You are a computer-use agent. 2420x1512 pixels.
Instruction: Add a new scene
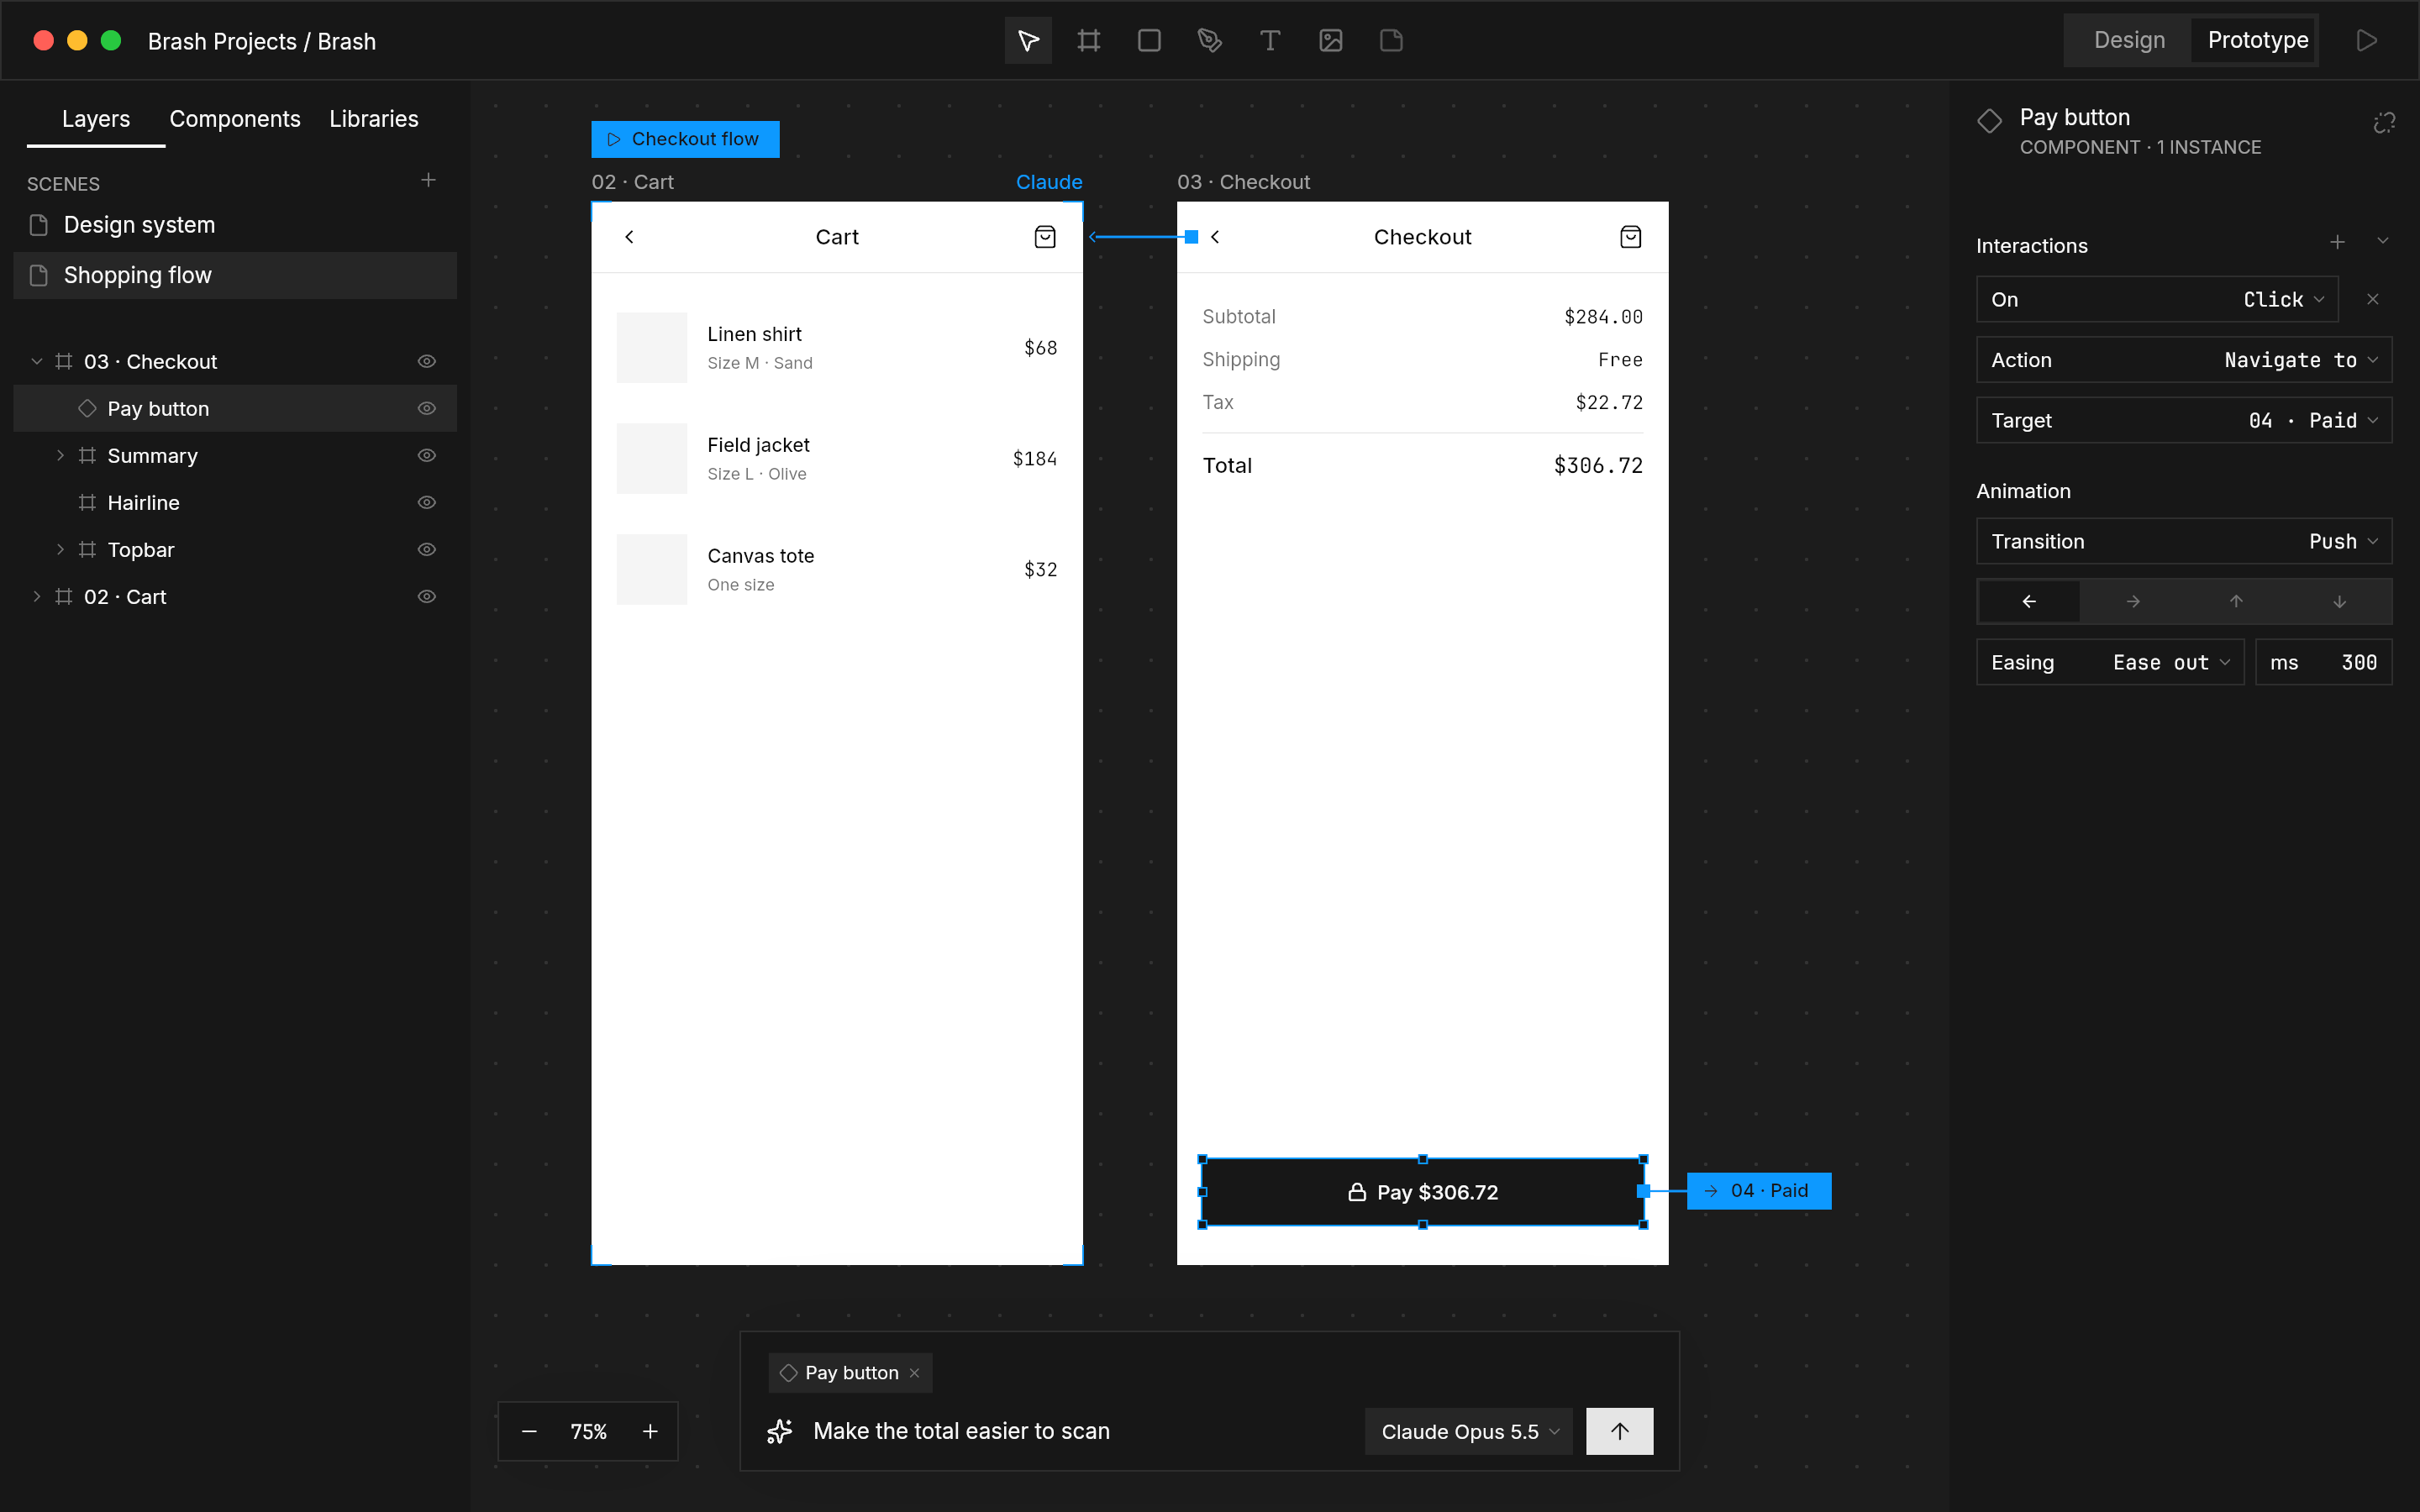428,180
